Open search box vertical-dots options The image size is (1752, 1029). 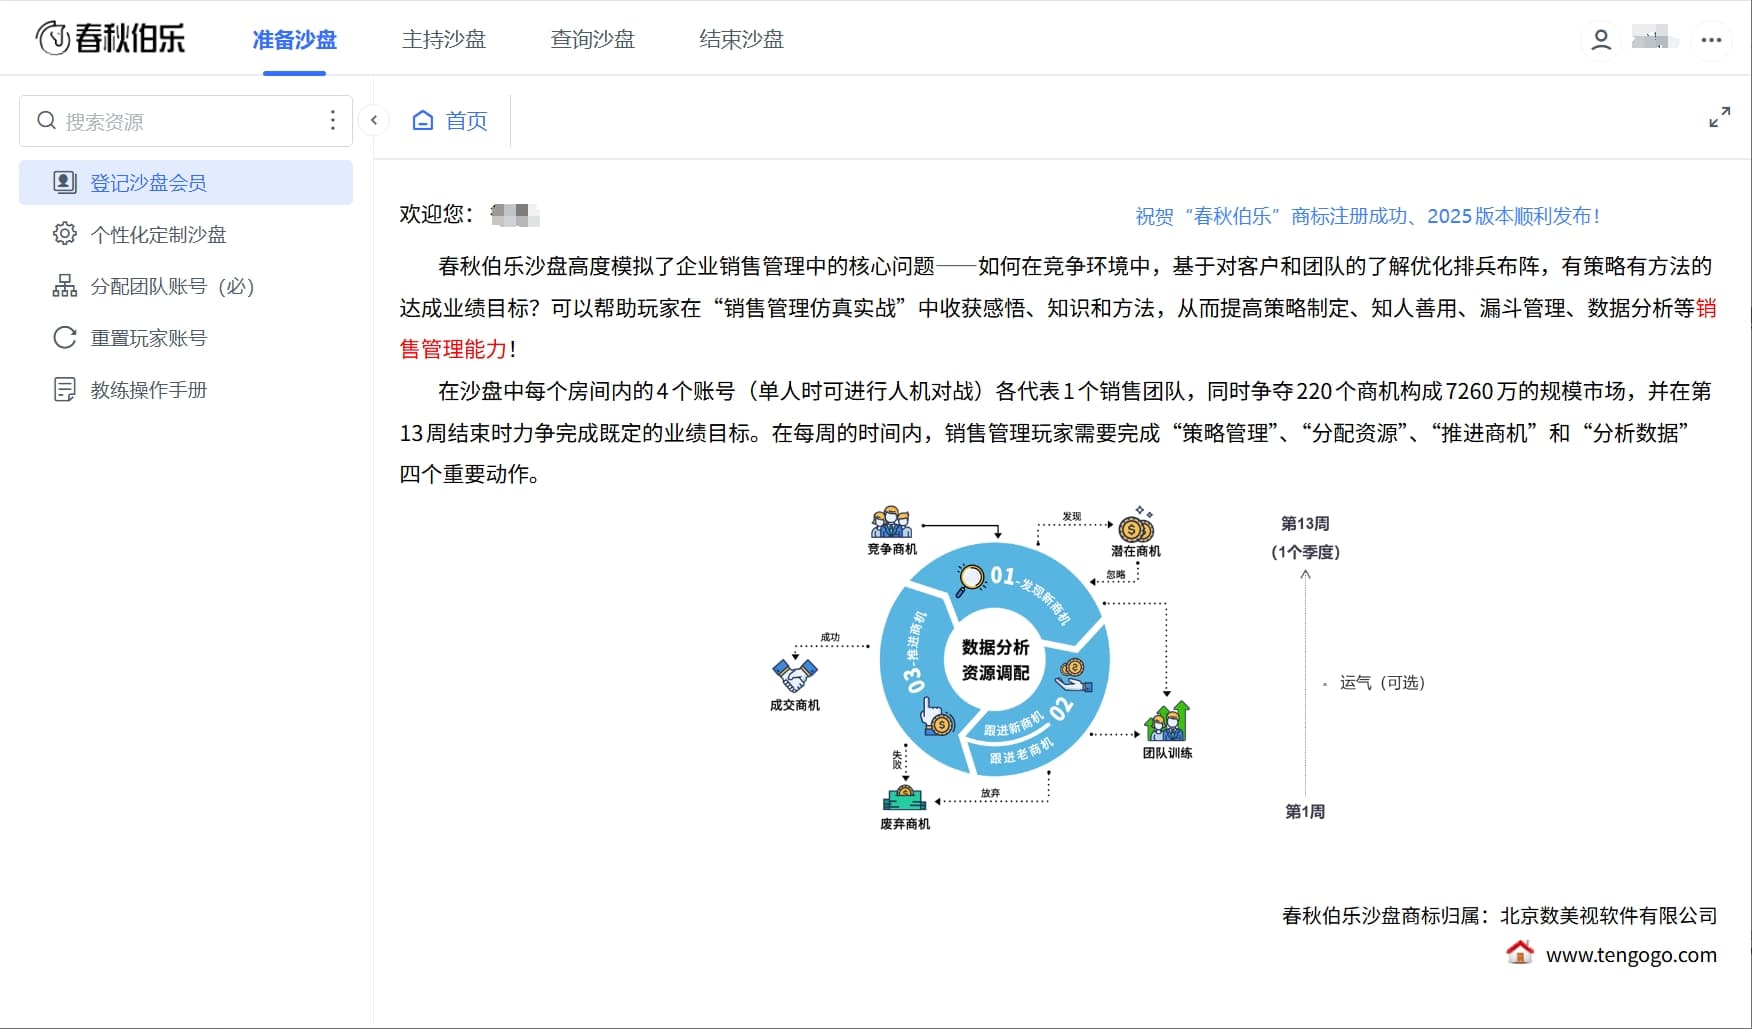click(332, 121)
